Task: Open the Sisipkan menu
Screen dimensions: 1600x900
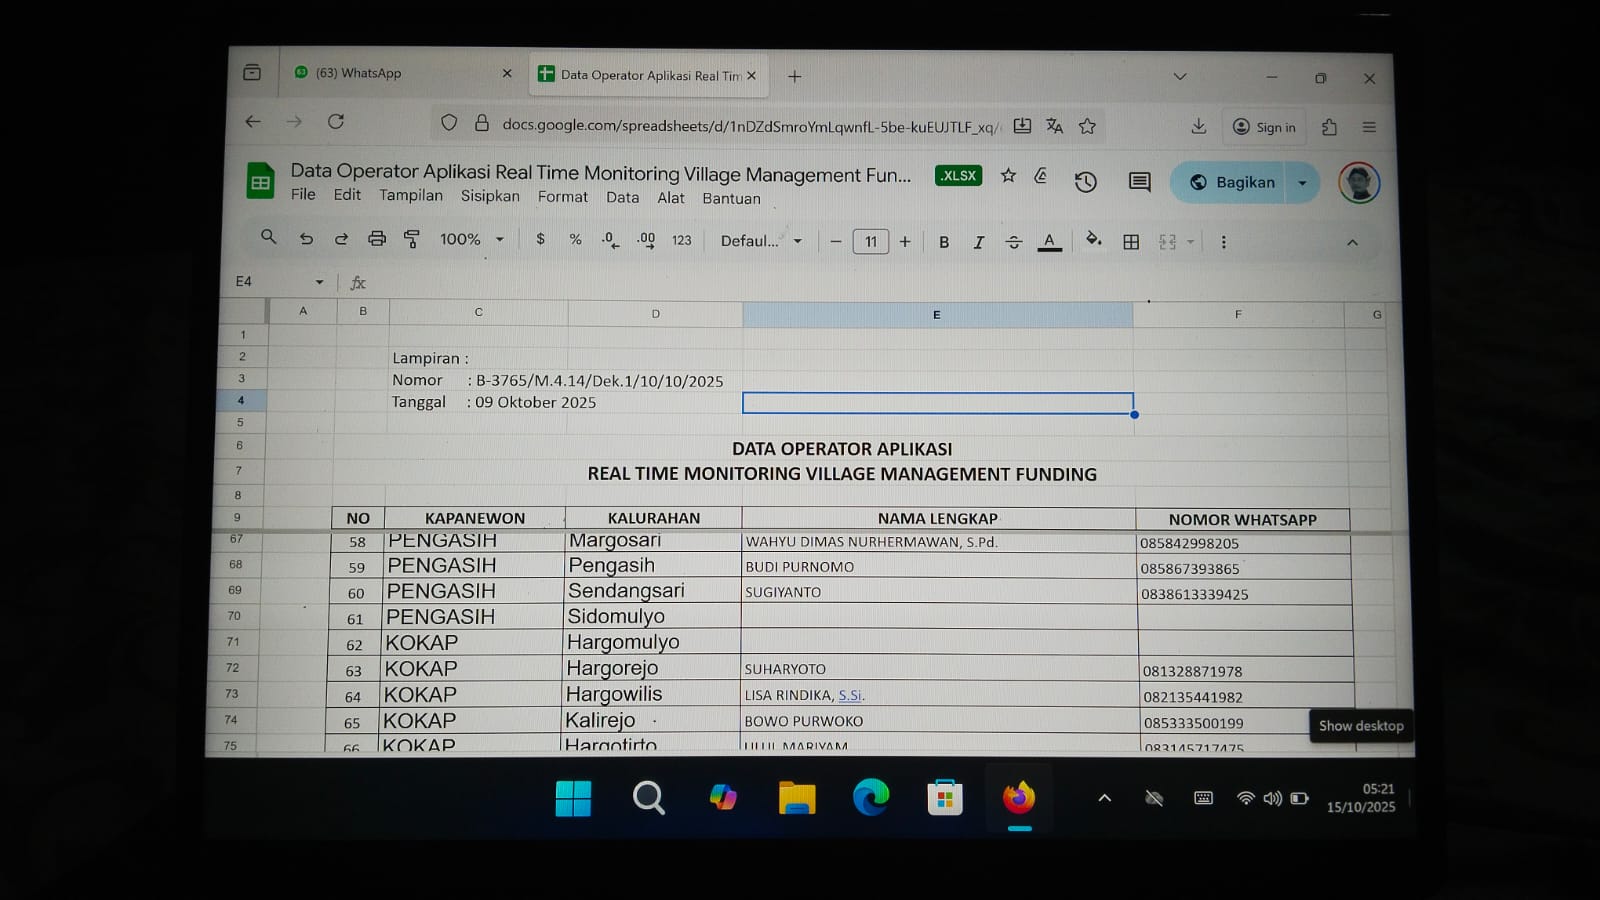Action: coord(490,196)
